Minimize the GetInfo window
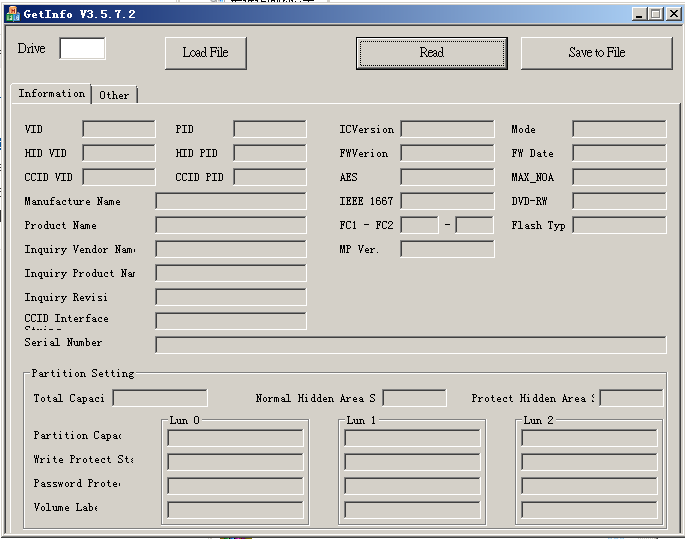The height and width of the screenshot is (539, 685). tap(640, 14)
